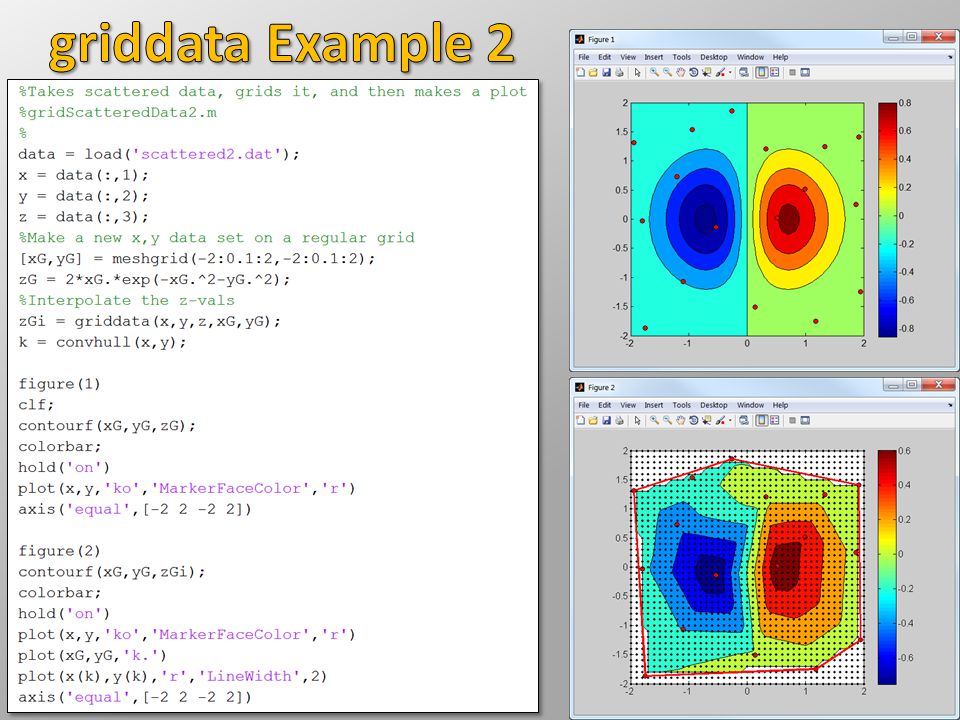Image resolution: width=960 pixels, height=720 pixels.
Task: Toggle Insert Colorbar button in Figure 2
Action: pyautogui.click(x=762, y=421)
